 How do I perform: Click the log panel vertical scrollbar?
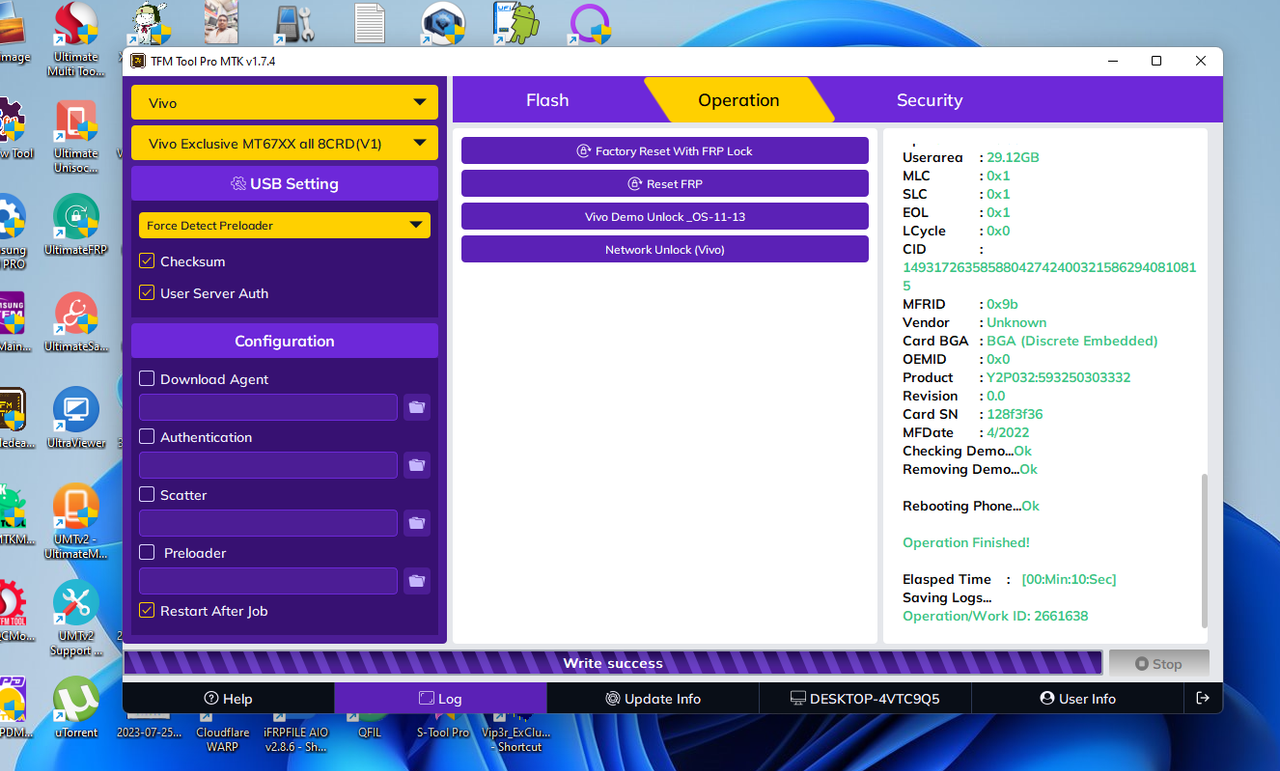[1203, 549]
